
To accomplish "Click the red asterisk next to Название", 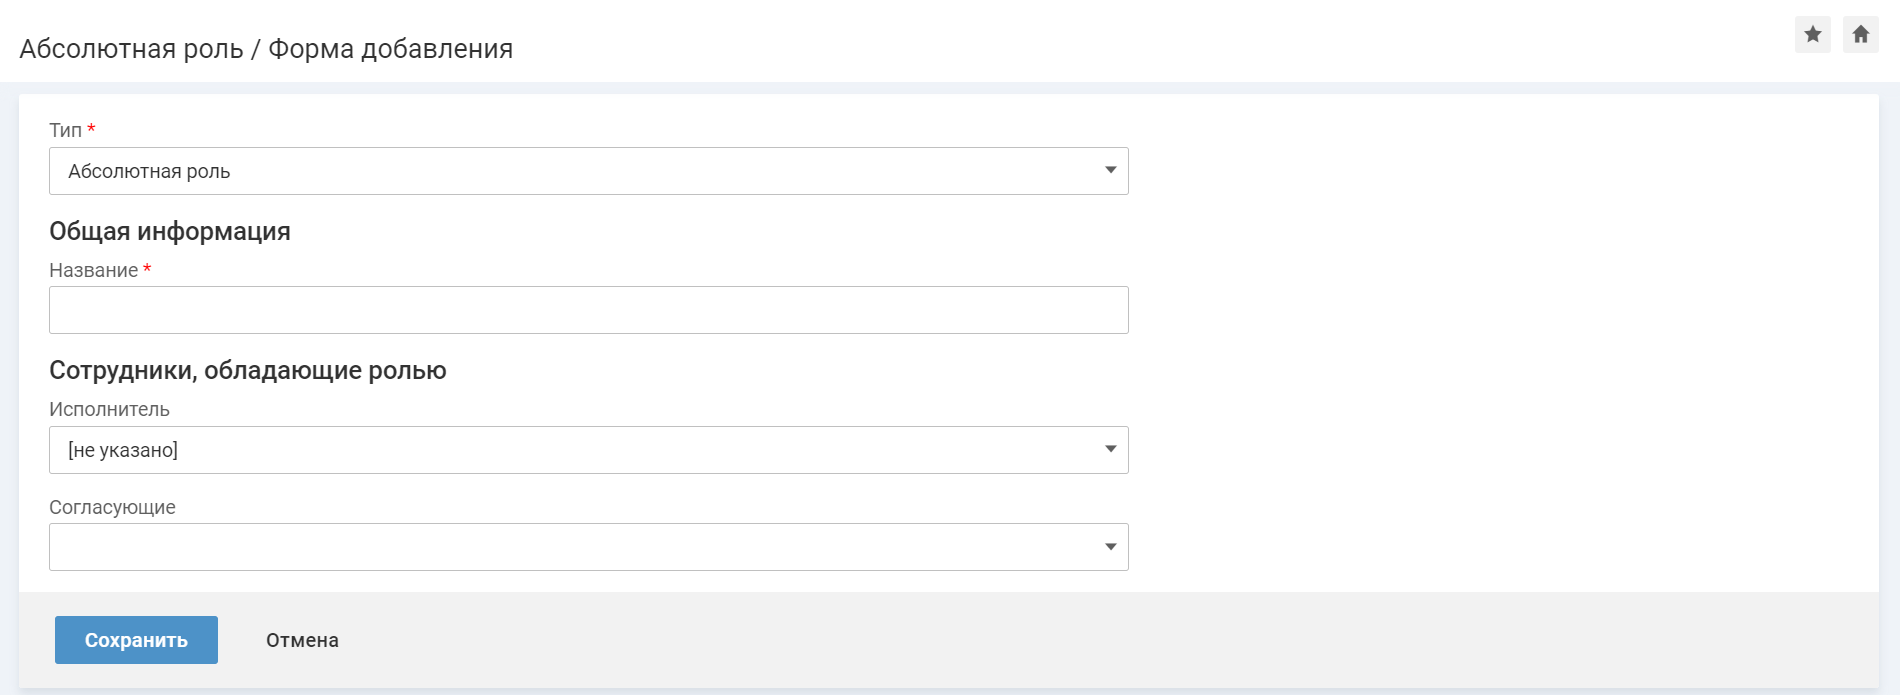I will point(147,269).
